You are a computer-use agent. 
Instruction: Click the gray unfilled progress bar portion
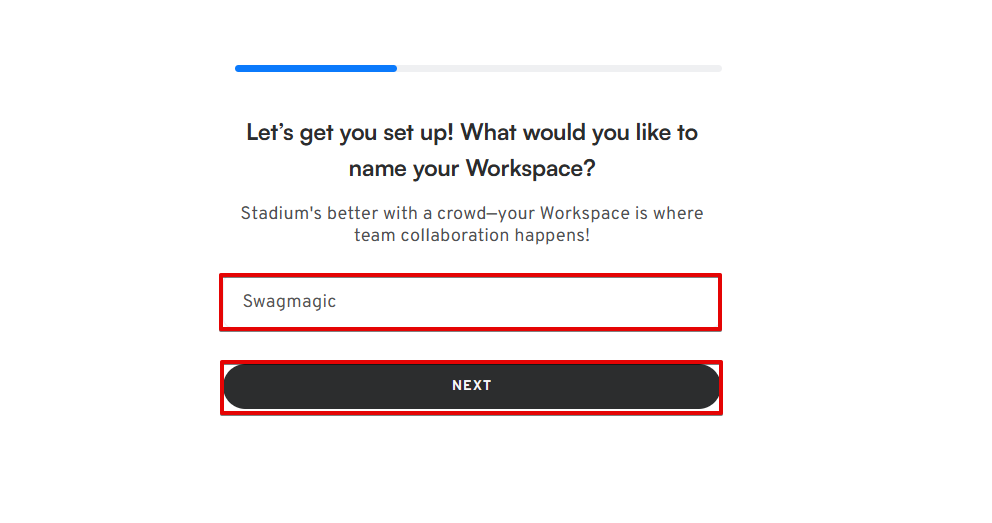coord(560,68)
